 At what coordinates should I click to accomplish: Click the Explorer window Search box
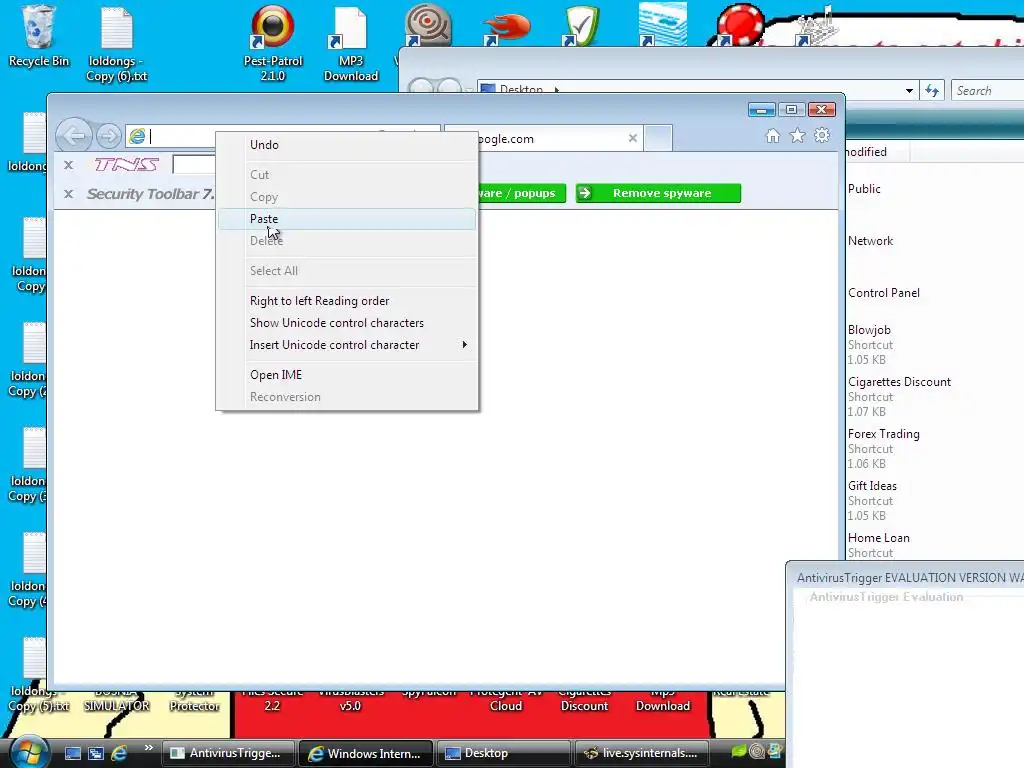tap(987, 91)
